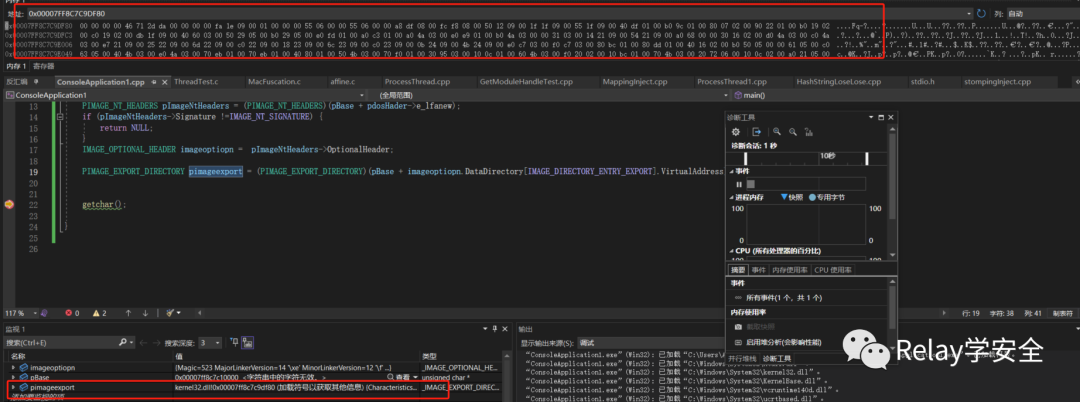Go to previous issue with up arrow
Image resolution: width=1080 pixels, height=402 pixels.
[128, 313]
